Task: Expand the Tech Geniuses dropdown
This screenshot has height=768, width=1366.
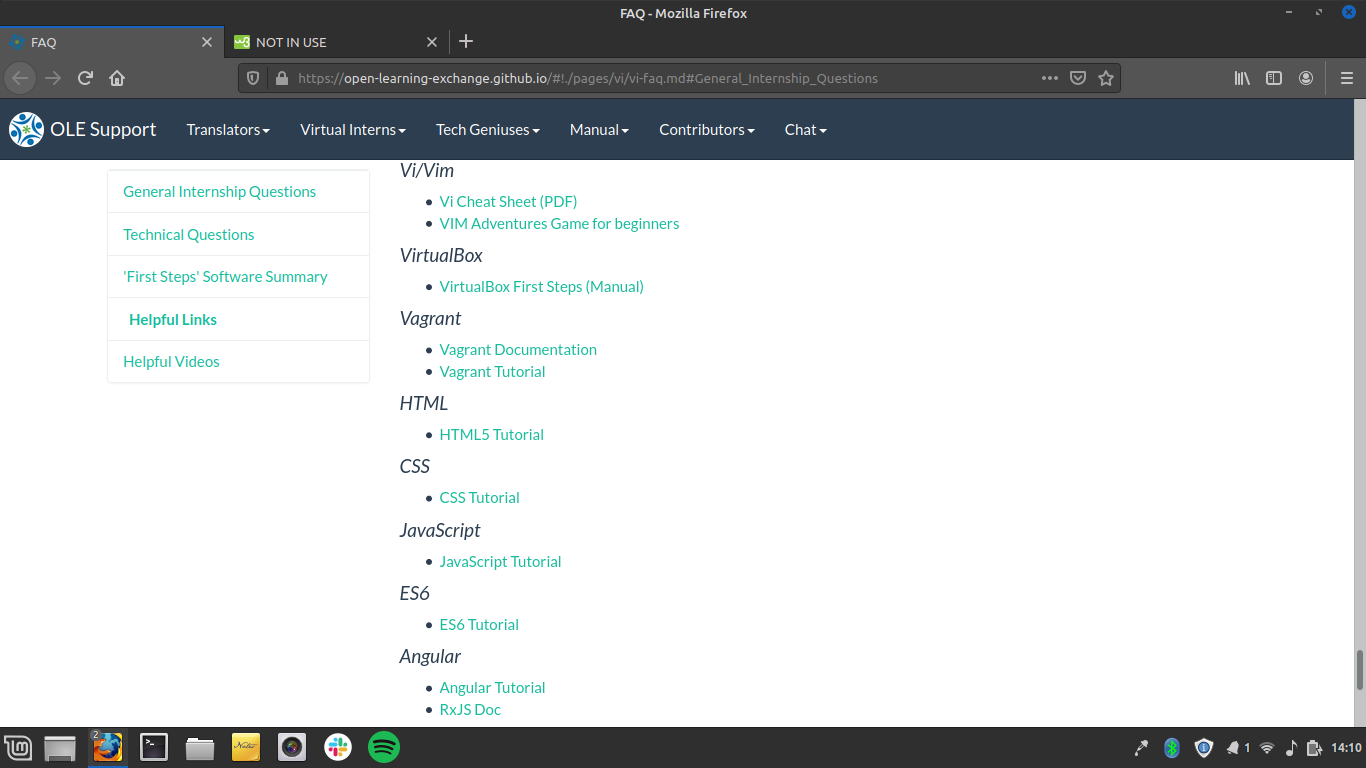Action: point(488,129)
